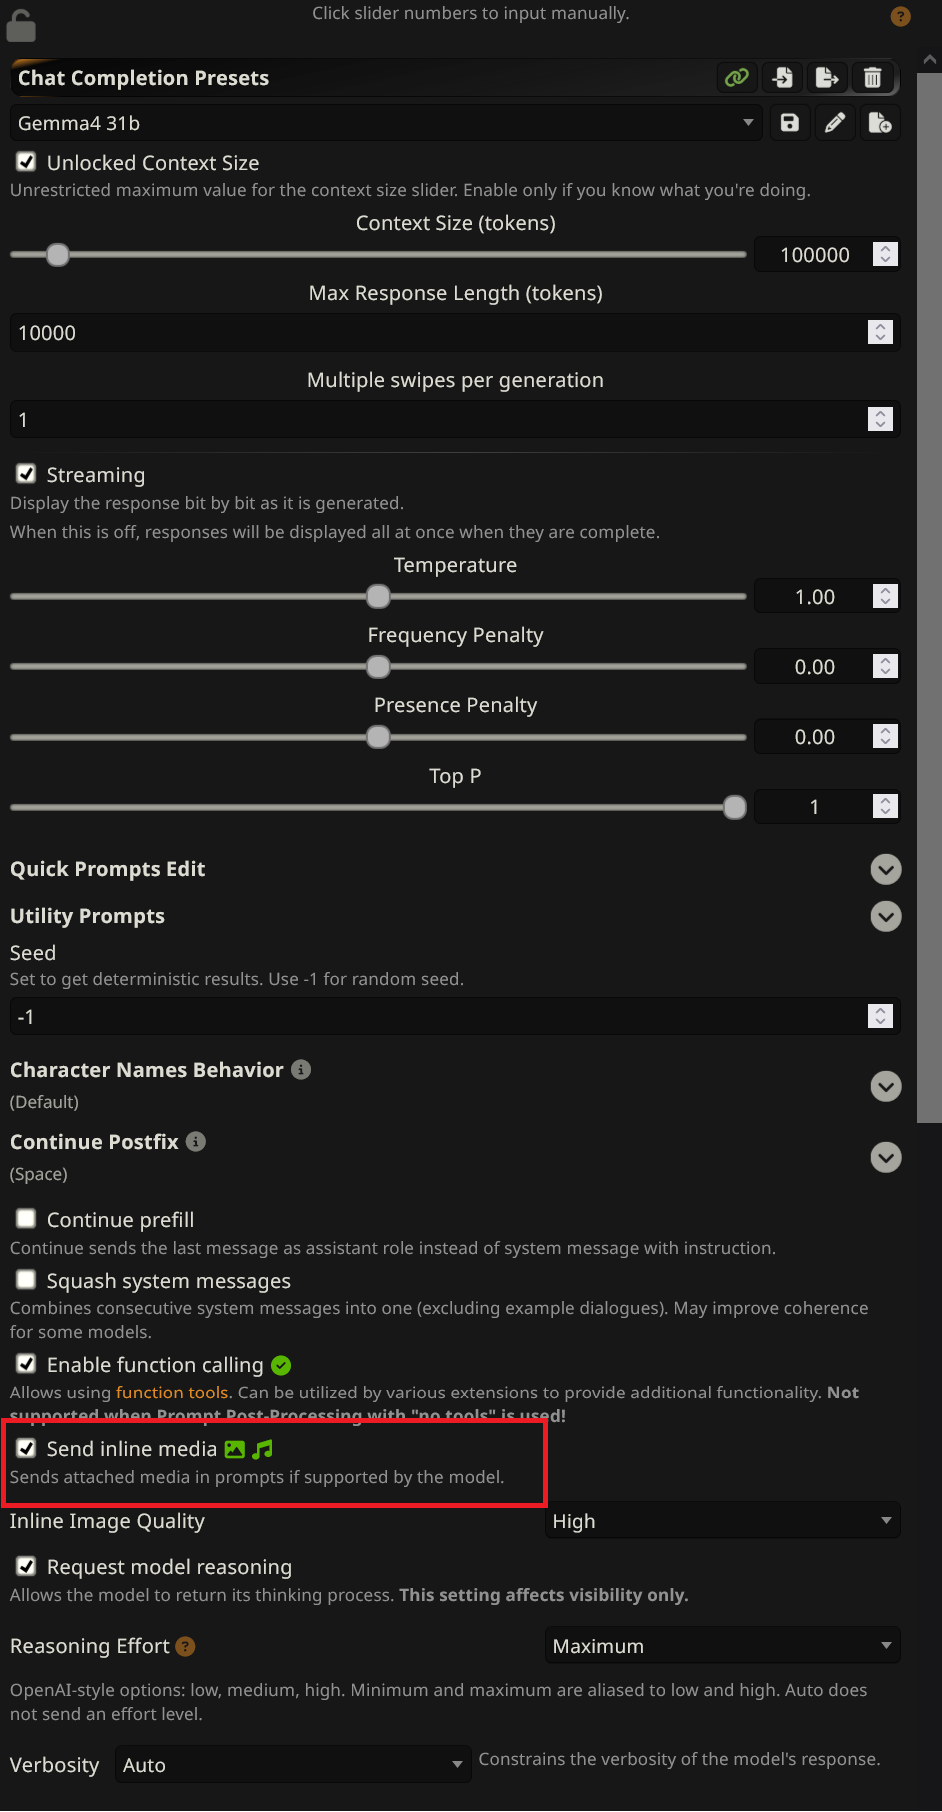Rename the preset using the pencil icon

click(835, 123)
